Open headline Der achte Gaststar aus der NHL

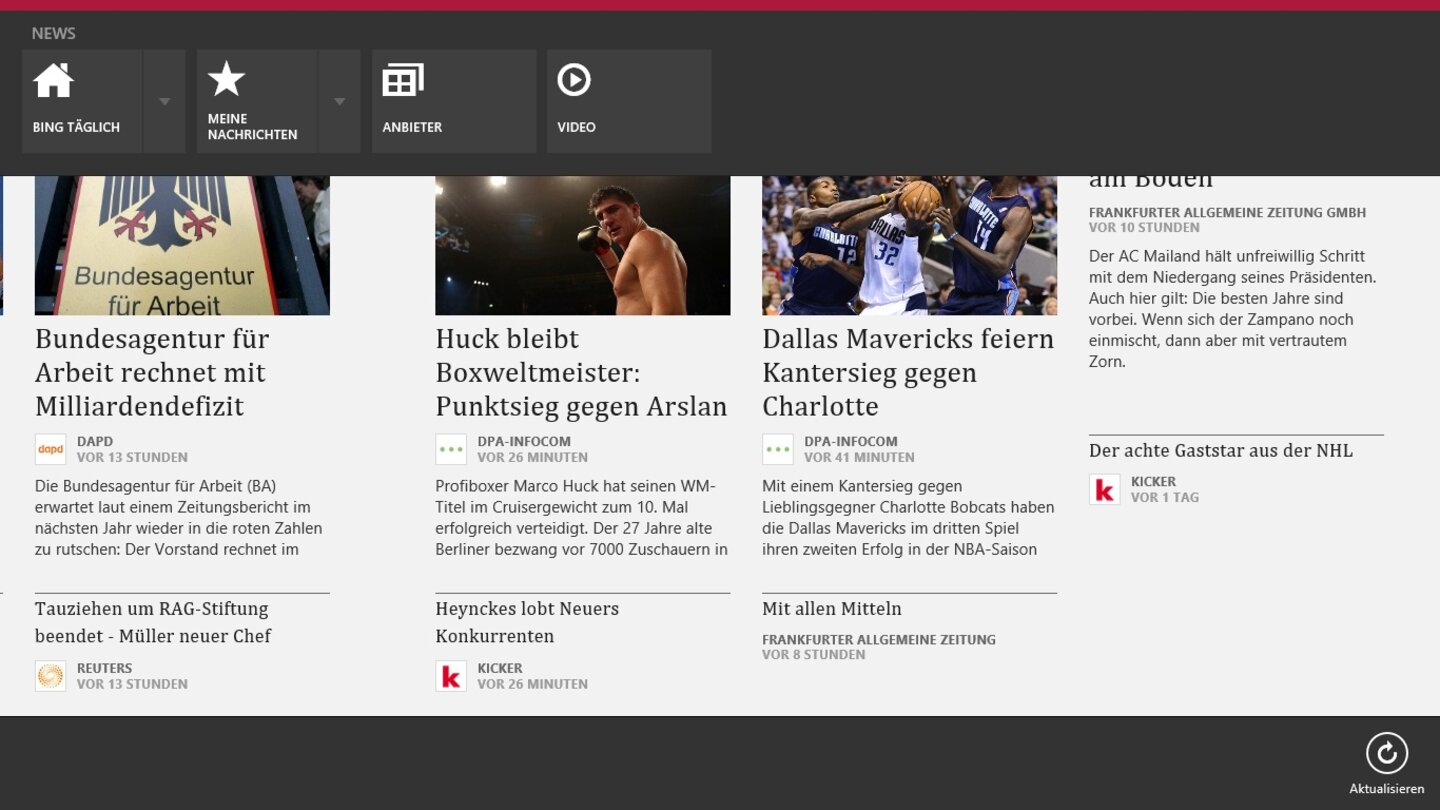(1221, 450)
